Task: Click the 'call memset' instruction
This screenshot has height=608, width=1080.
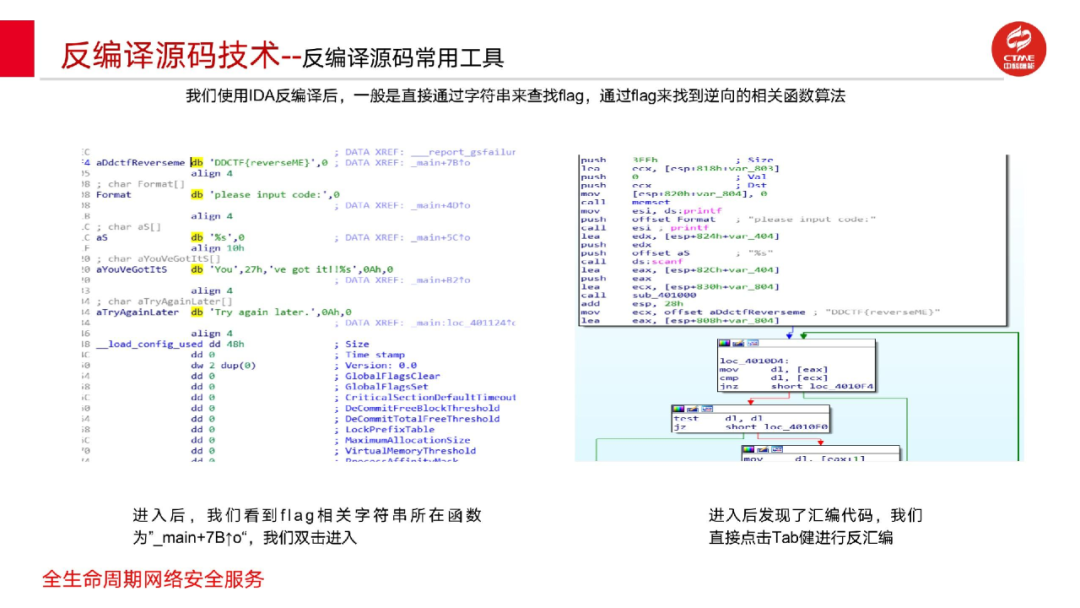Action: (x=625, y=202)
